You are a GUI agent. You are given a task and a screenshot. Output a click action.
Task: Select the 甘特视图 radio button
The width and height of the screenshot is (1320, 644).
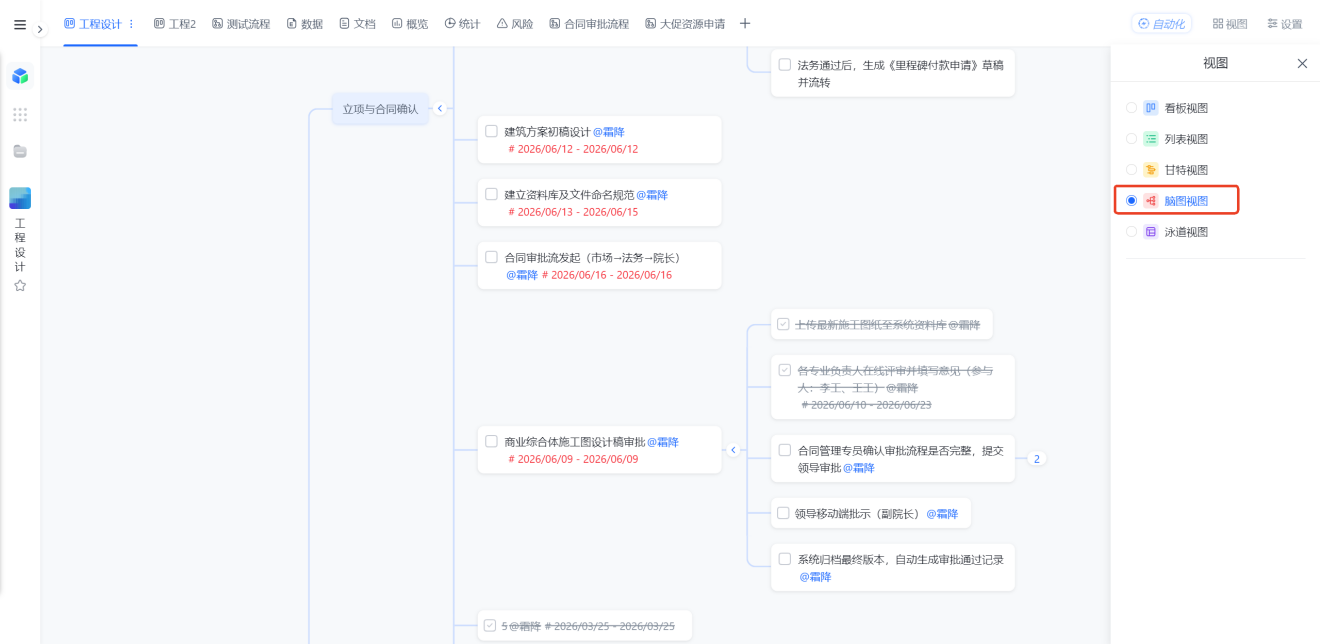[x=1131, y=170]
